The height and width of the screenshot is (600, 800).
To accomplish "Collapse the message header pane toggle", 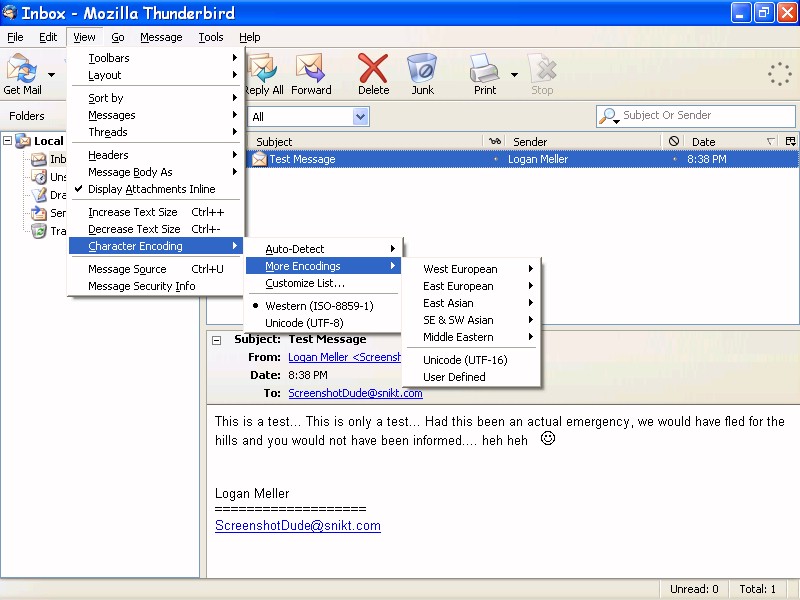I will (217, 340).
